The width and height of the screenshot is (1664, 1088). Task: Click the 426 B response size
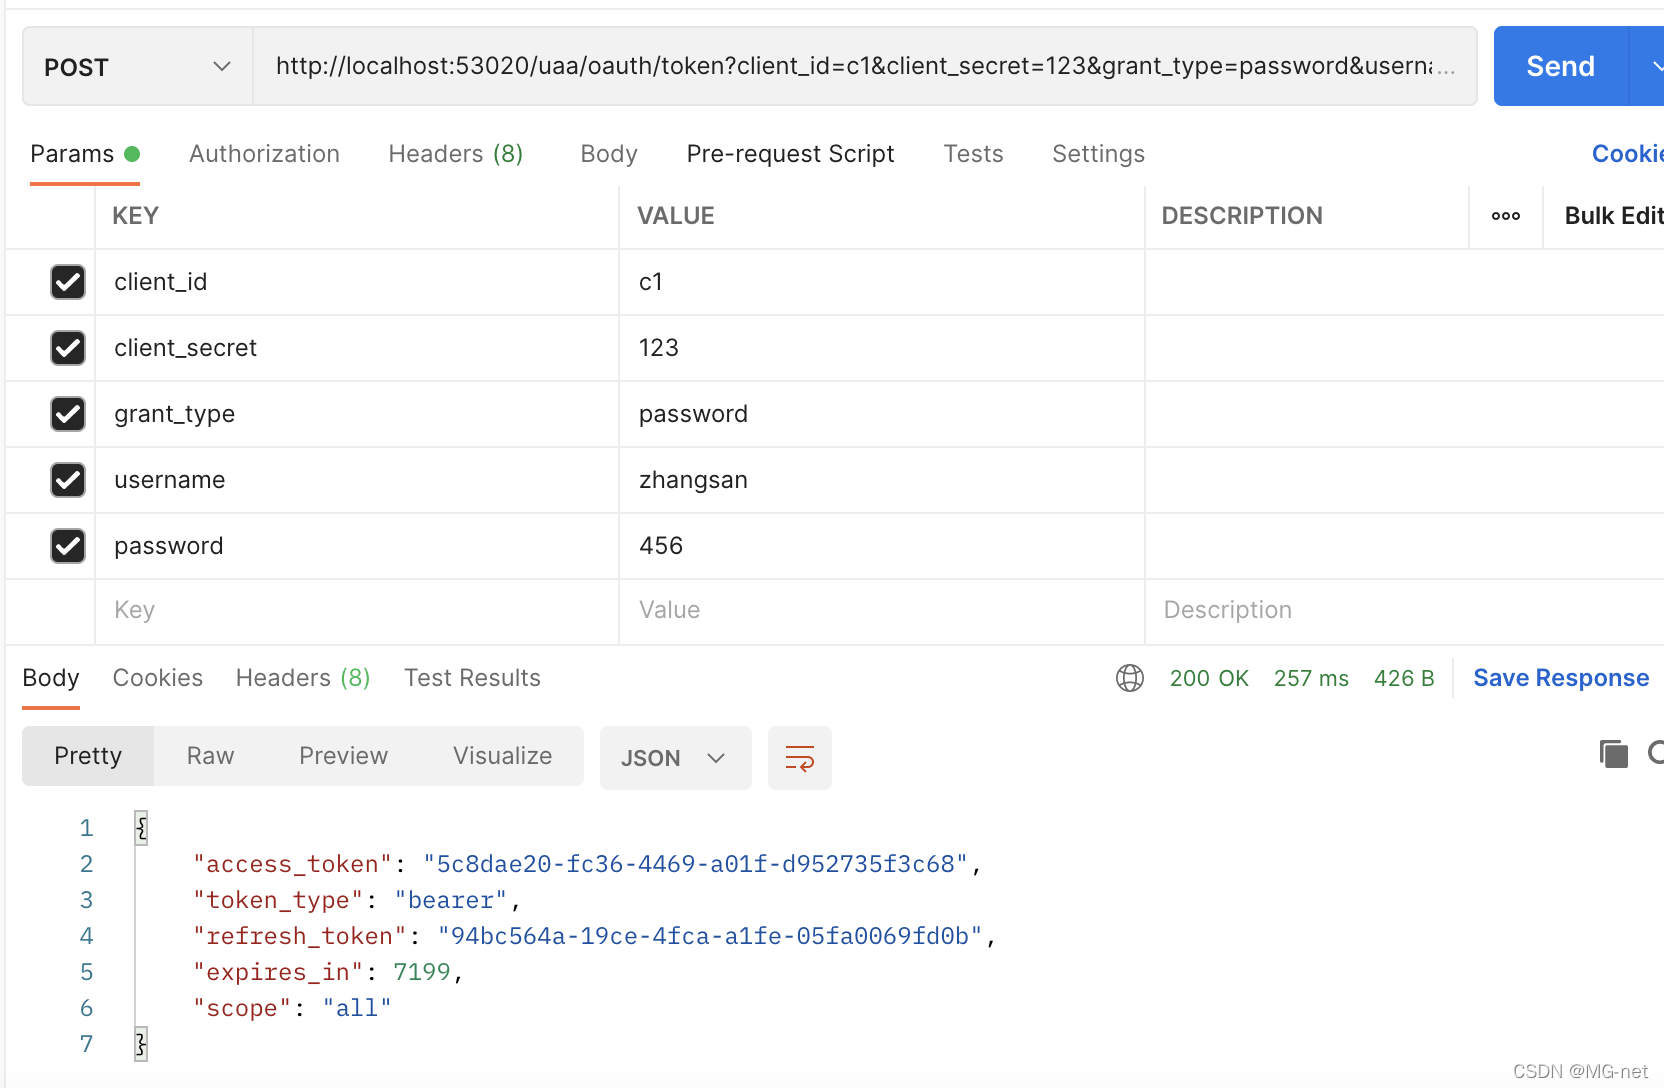(x=1404, y=678)
